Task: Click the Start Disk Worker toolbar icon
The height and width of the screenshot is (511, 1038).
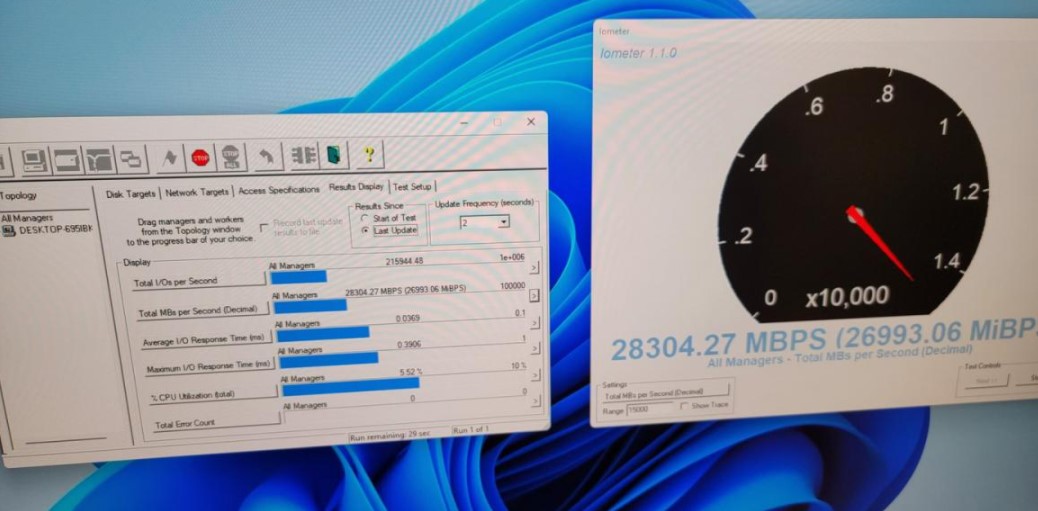Action: tap(67, 160)
